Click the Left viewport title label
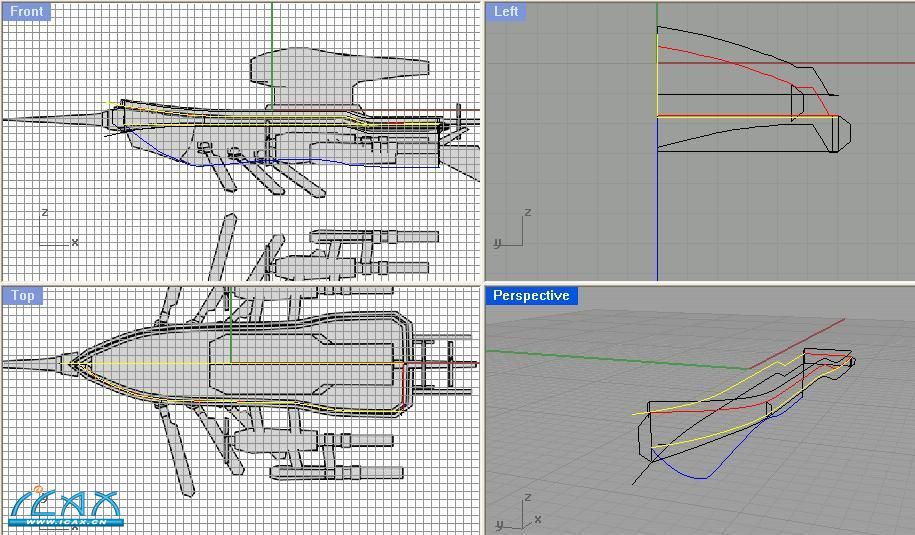915x535 pixels. (506, 12)
